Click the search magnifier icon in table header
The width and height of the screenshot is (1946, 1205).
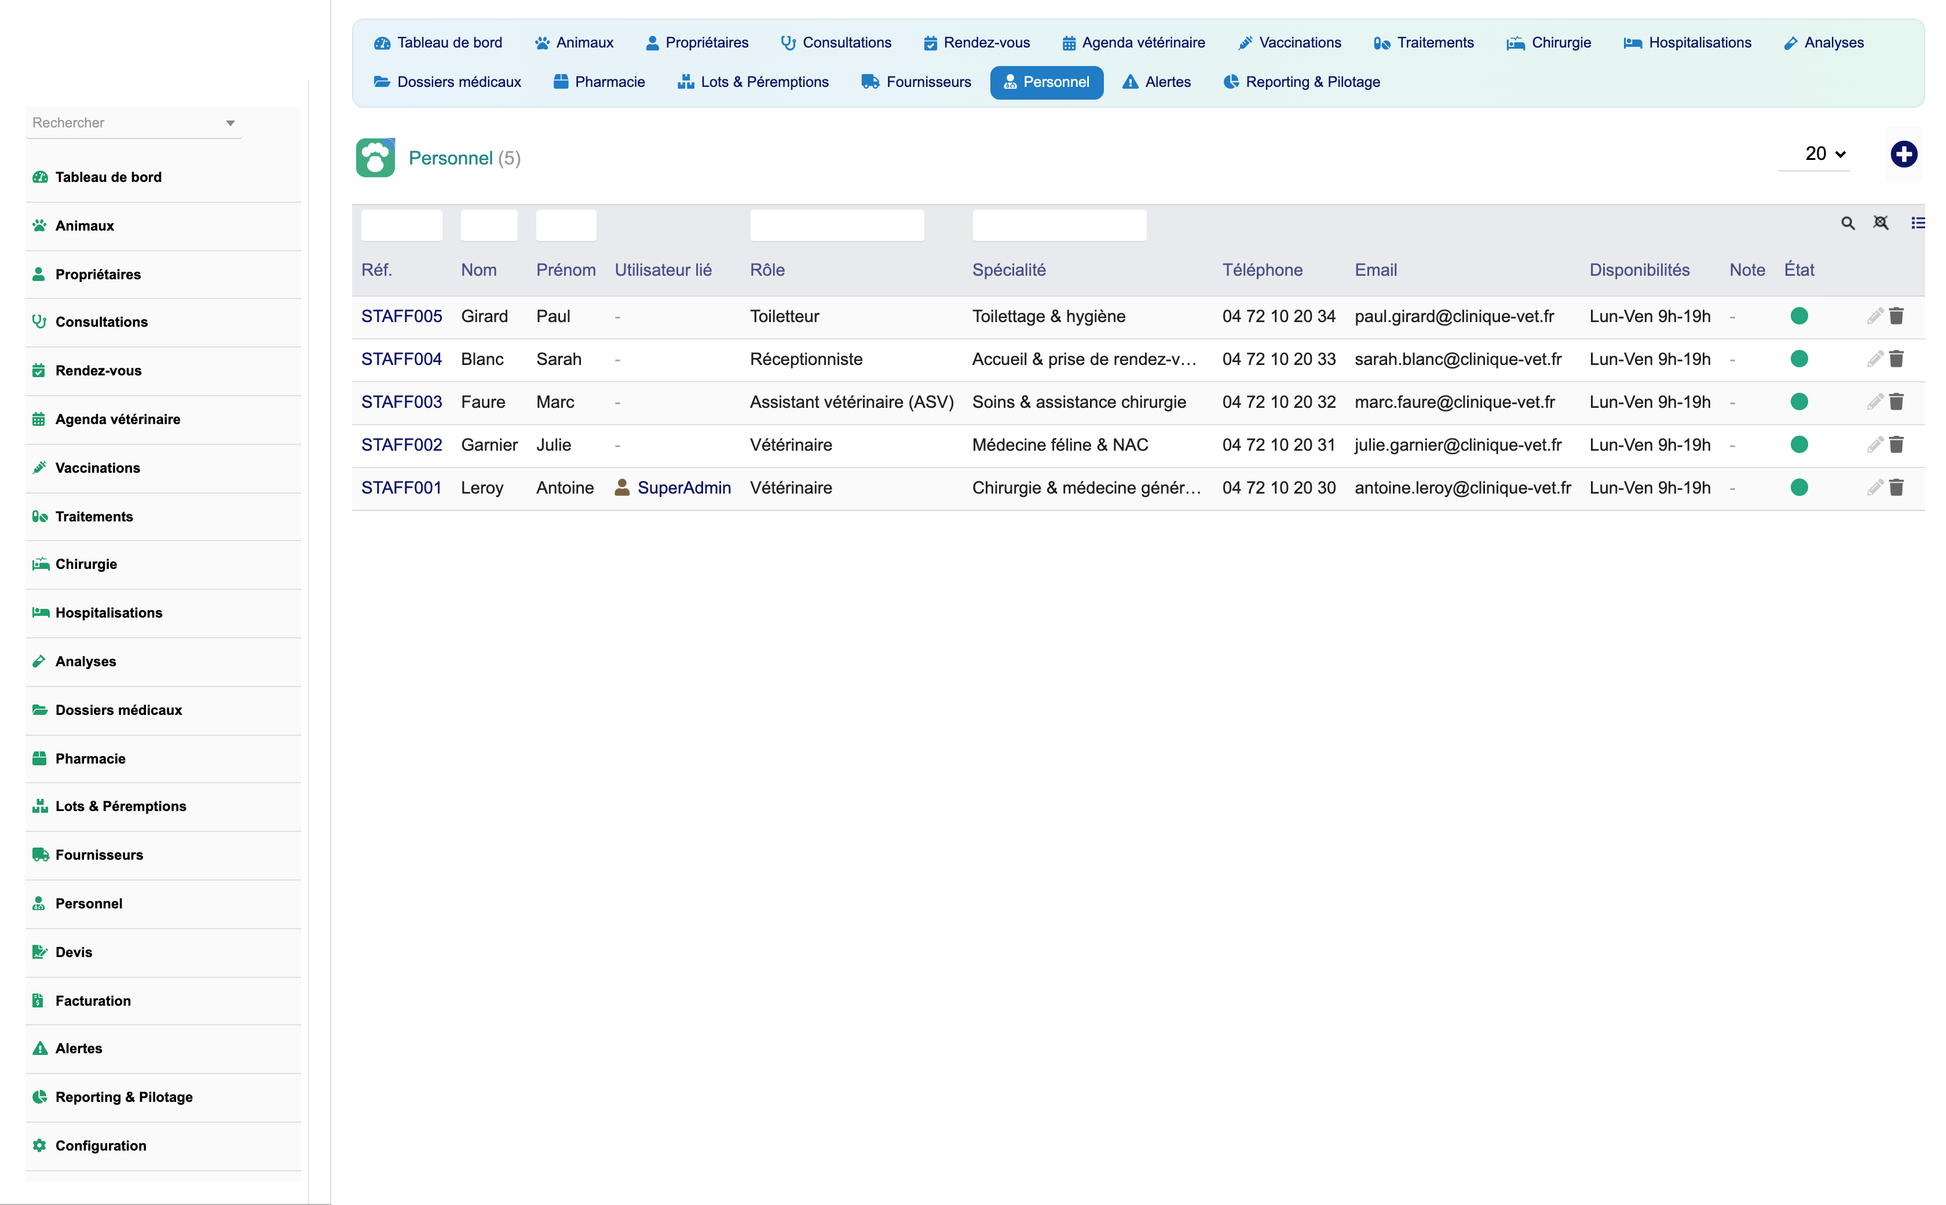1848,223
